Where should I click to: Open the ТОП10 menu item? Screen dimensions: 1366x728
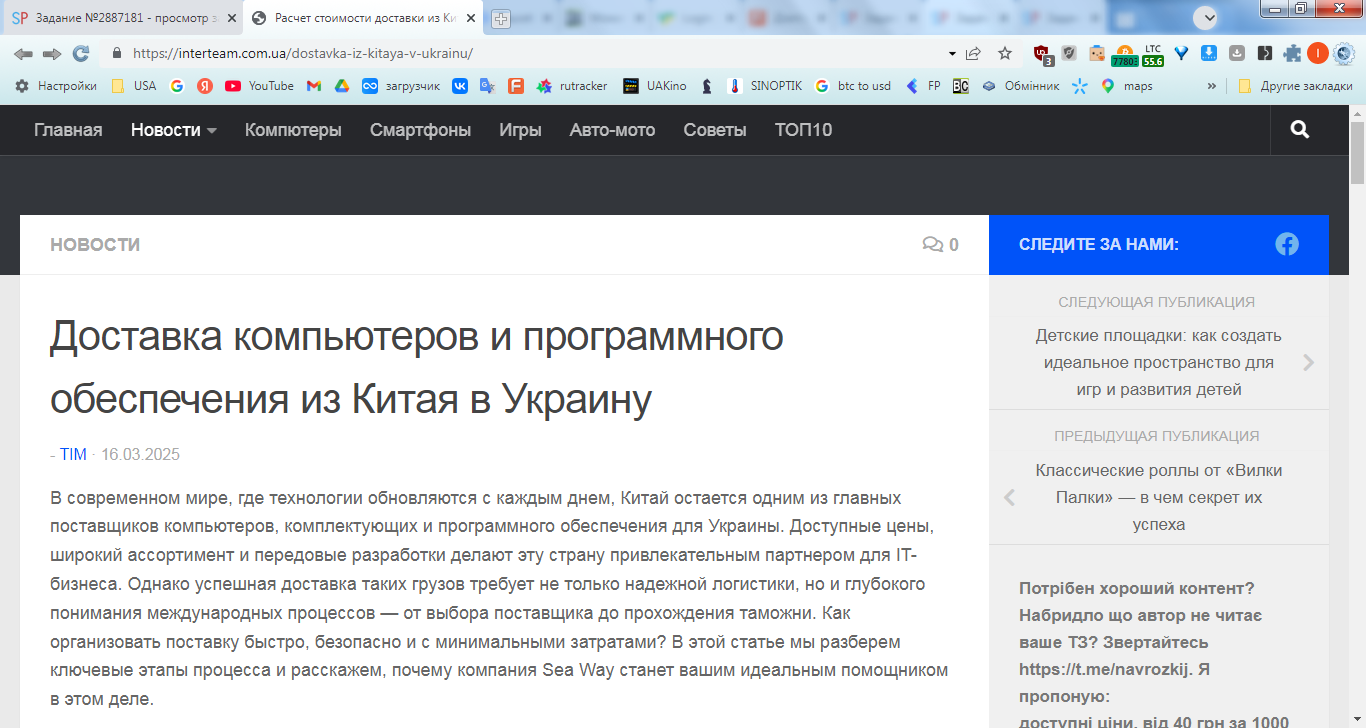coord(804,130)
